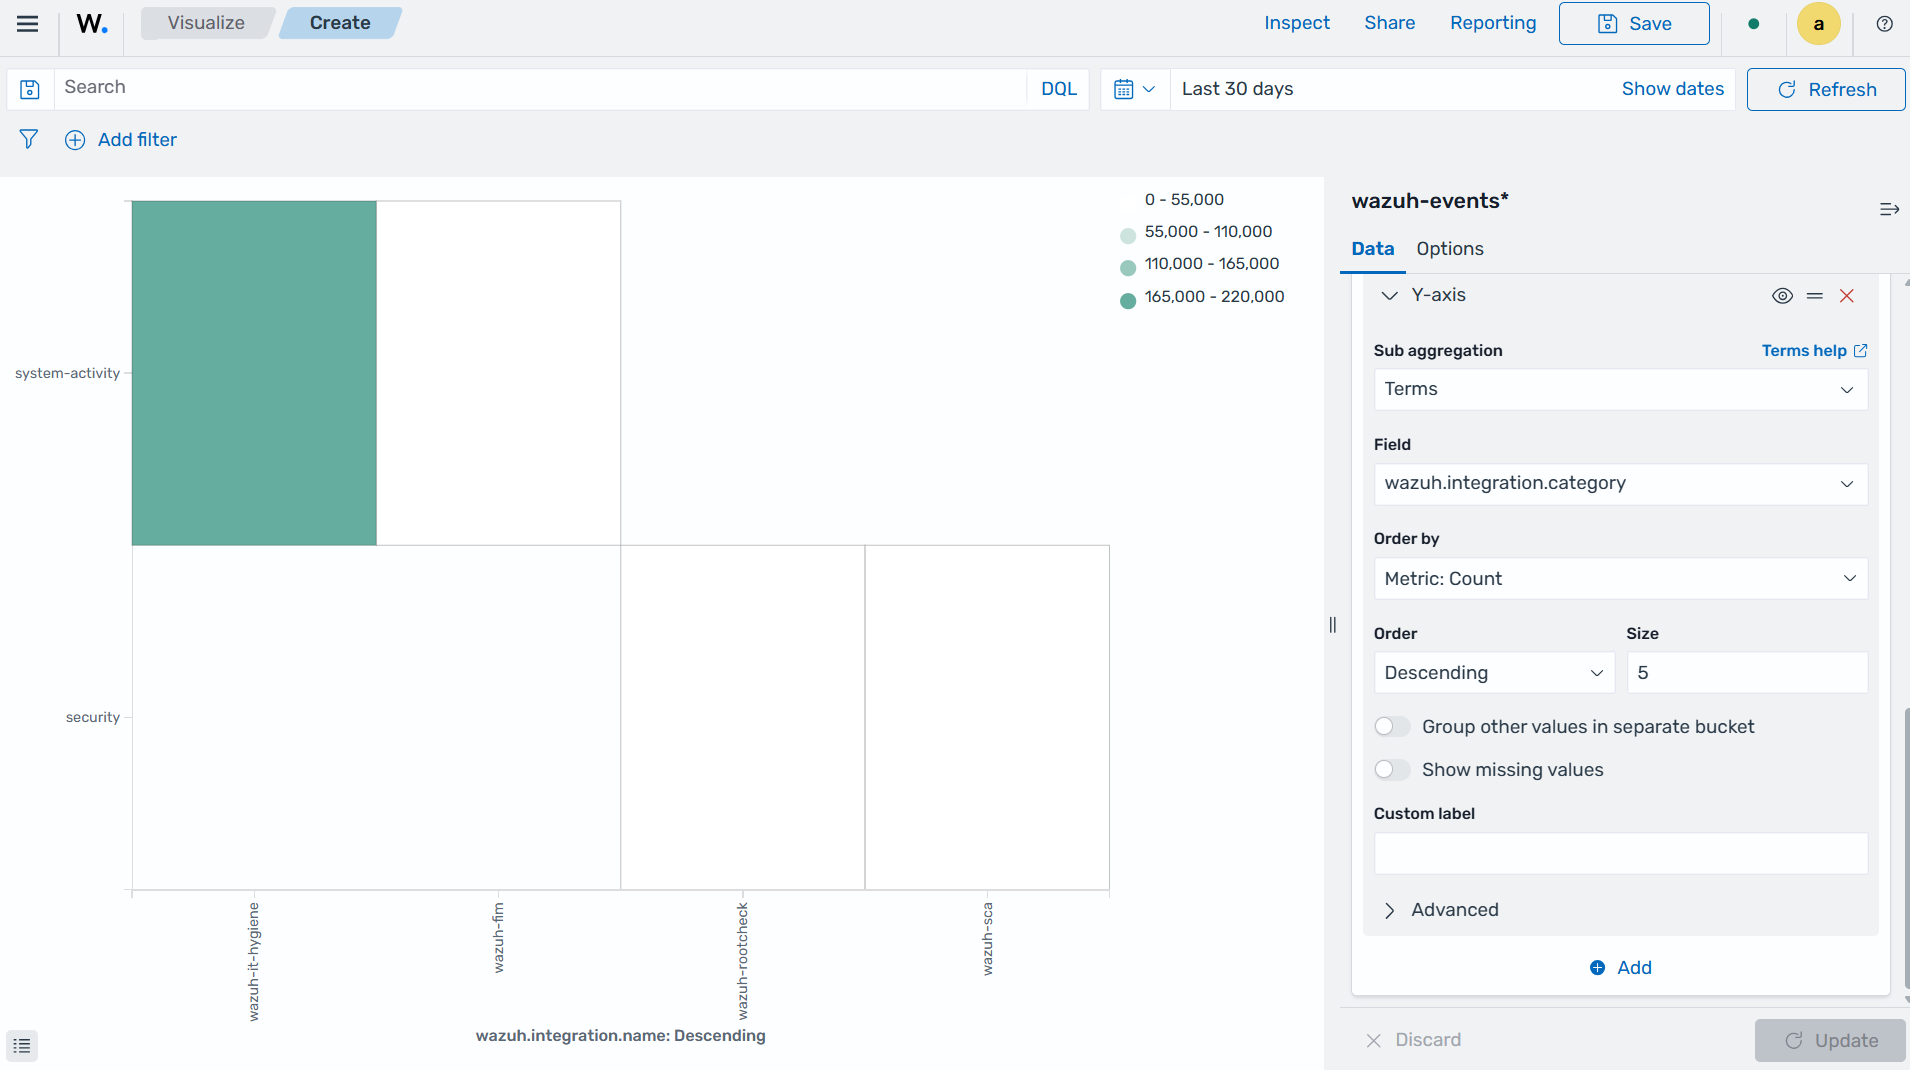Enable Show missing values switch
Image resolution: width=1910 pixels, height=1070 pixels.
(x=1392, y=770)
